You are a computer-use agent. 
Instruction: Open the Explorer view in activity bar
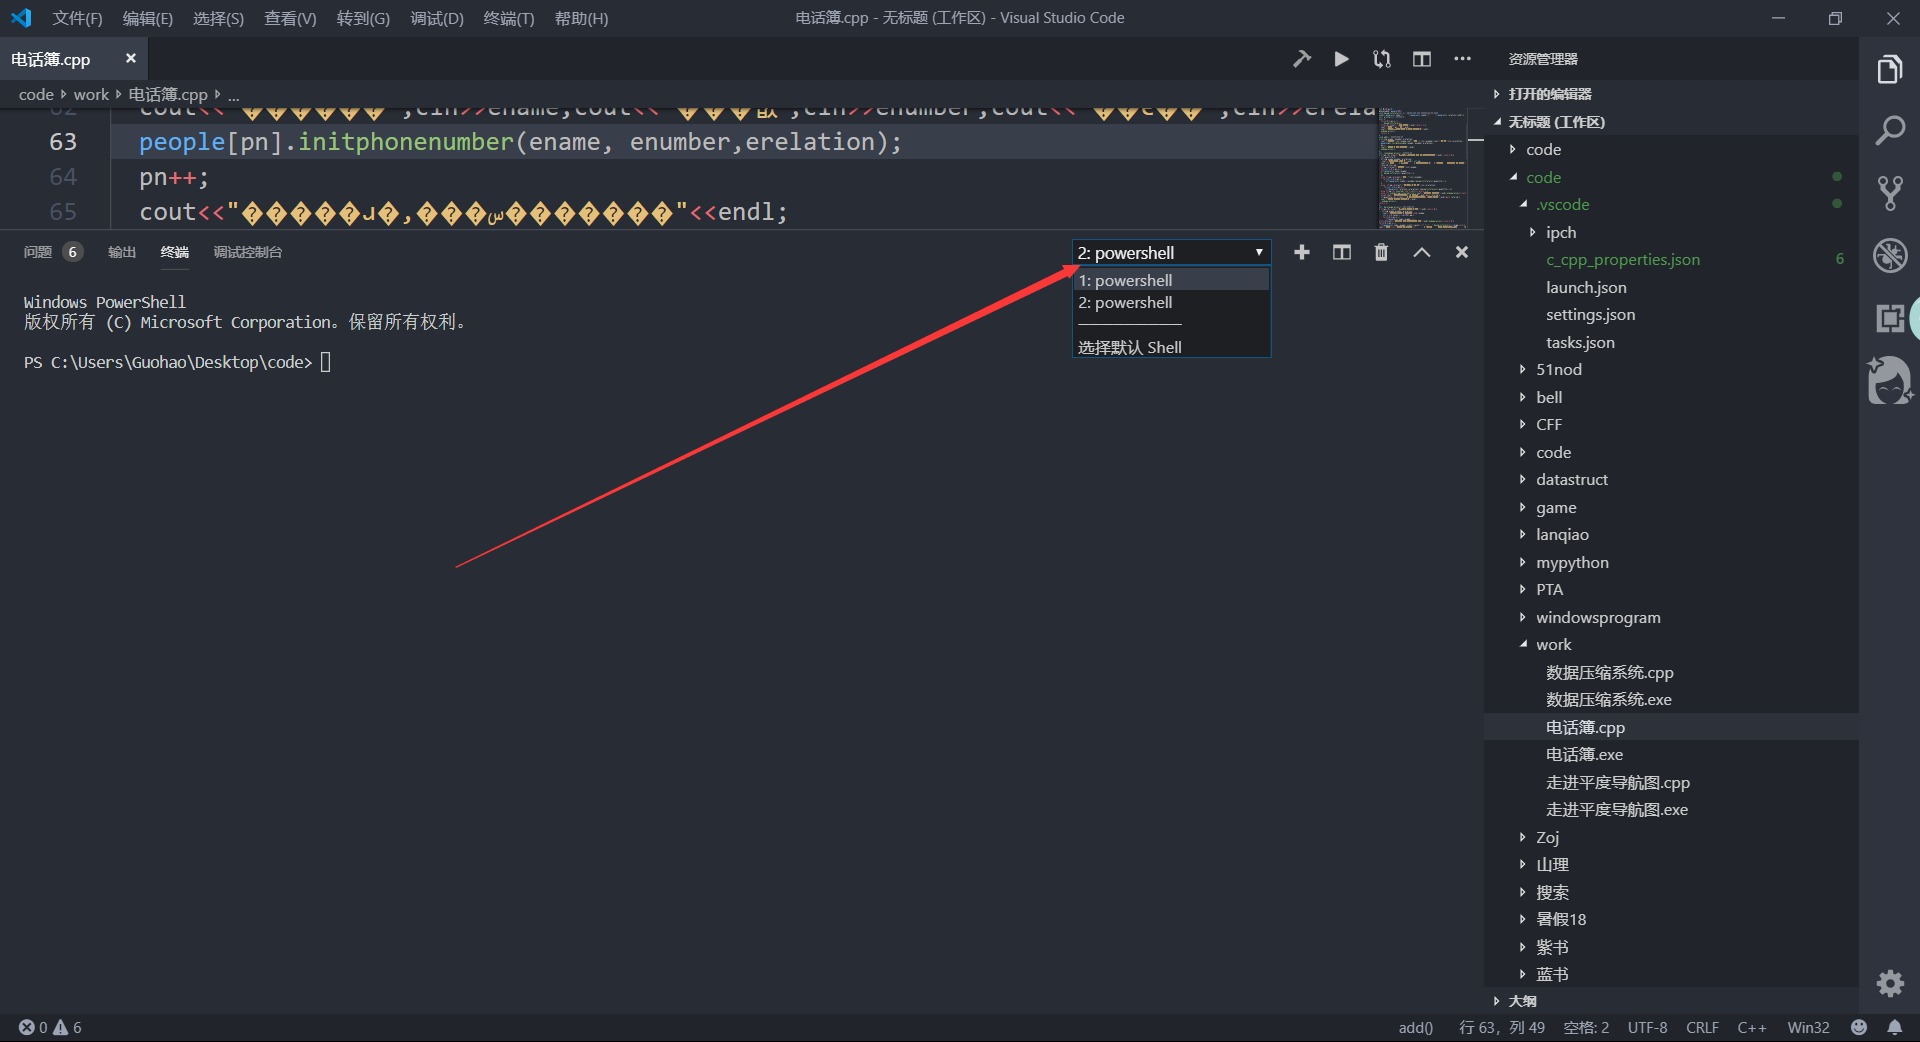click(1889, 69)
